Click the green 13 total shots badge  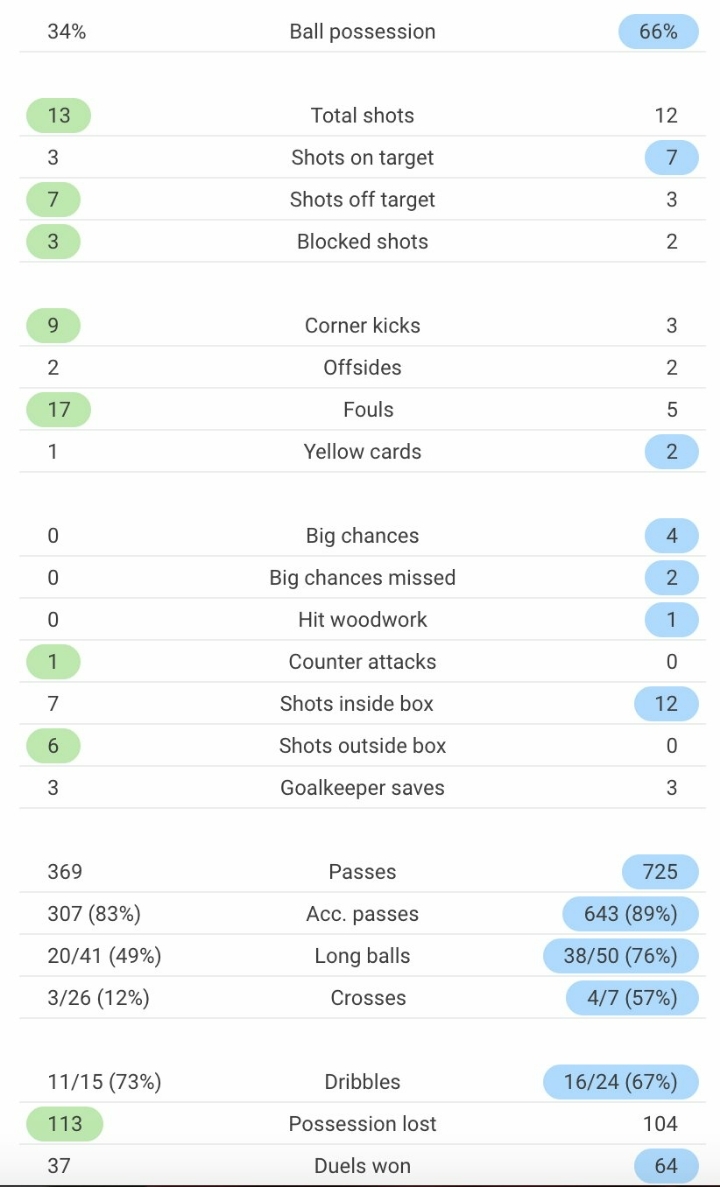(59, 116)
